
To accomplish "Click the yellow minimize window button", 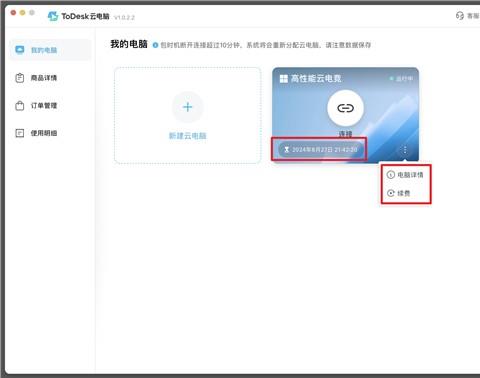I will (x=23, y=13).
